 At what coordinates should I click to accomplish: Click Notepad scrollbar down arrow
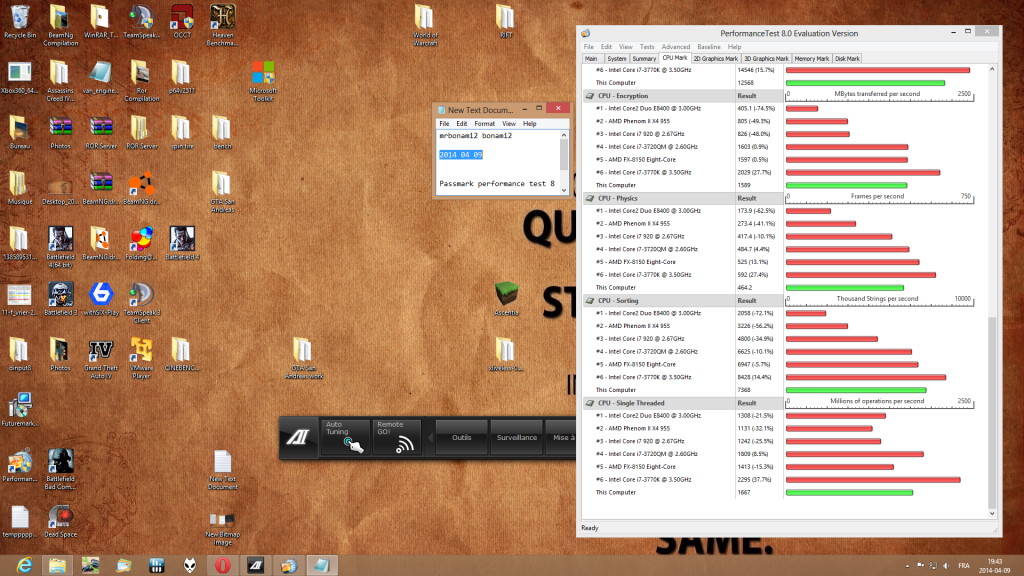tap(564, 190)
